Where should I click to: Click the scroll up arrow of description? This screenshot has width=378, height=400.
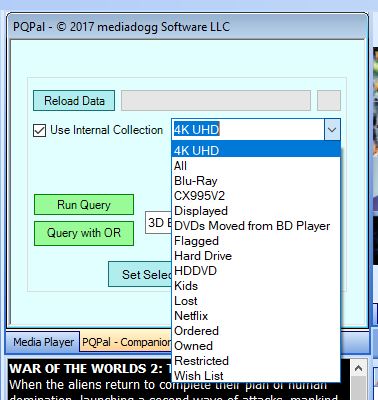click(358, 369)
